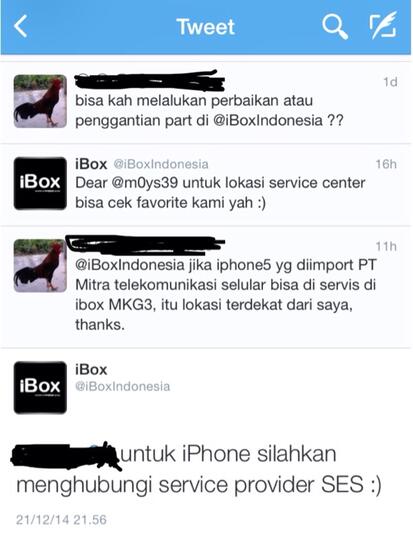Compose a new tweet with quill icon
The width and height of the screenshot is (413, 540).
point(383,25)
